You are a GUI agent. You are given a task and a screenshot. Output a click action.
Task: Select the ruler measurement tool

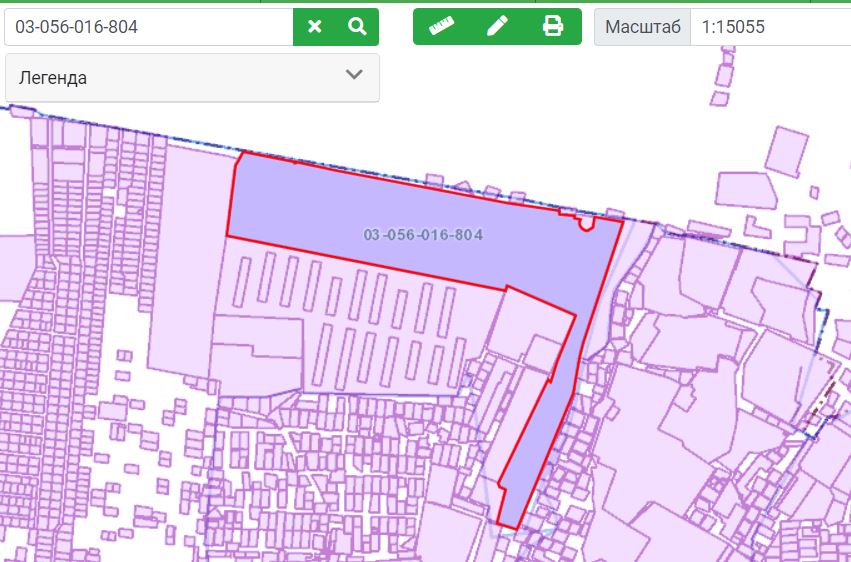click(x=441, y=27)
